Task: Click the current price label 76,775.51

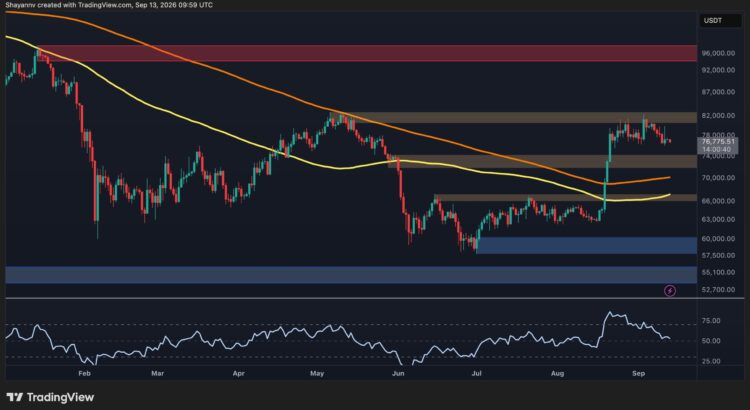Action: pos(718,142)
